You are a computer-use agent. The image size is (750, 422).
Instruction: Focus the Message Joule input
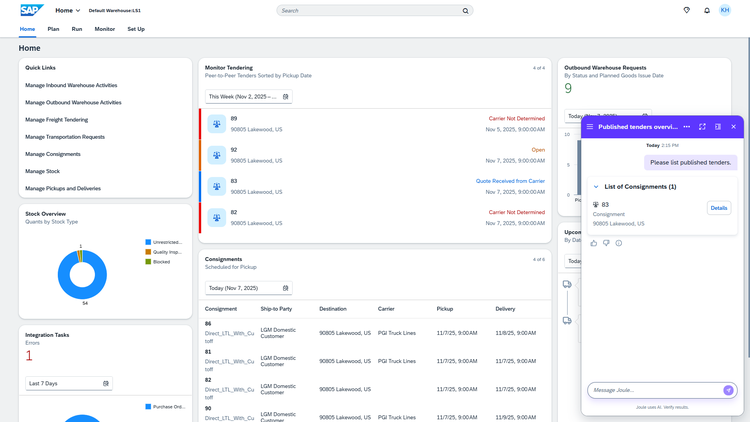click(x=655, y=390)
